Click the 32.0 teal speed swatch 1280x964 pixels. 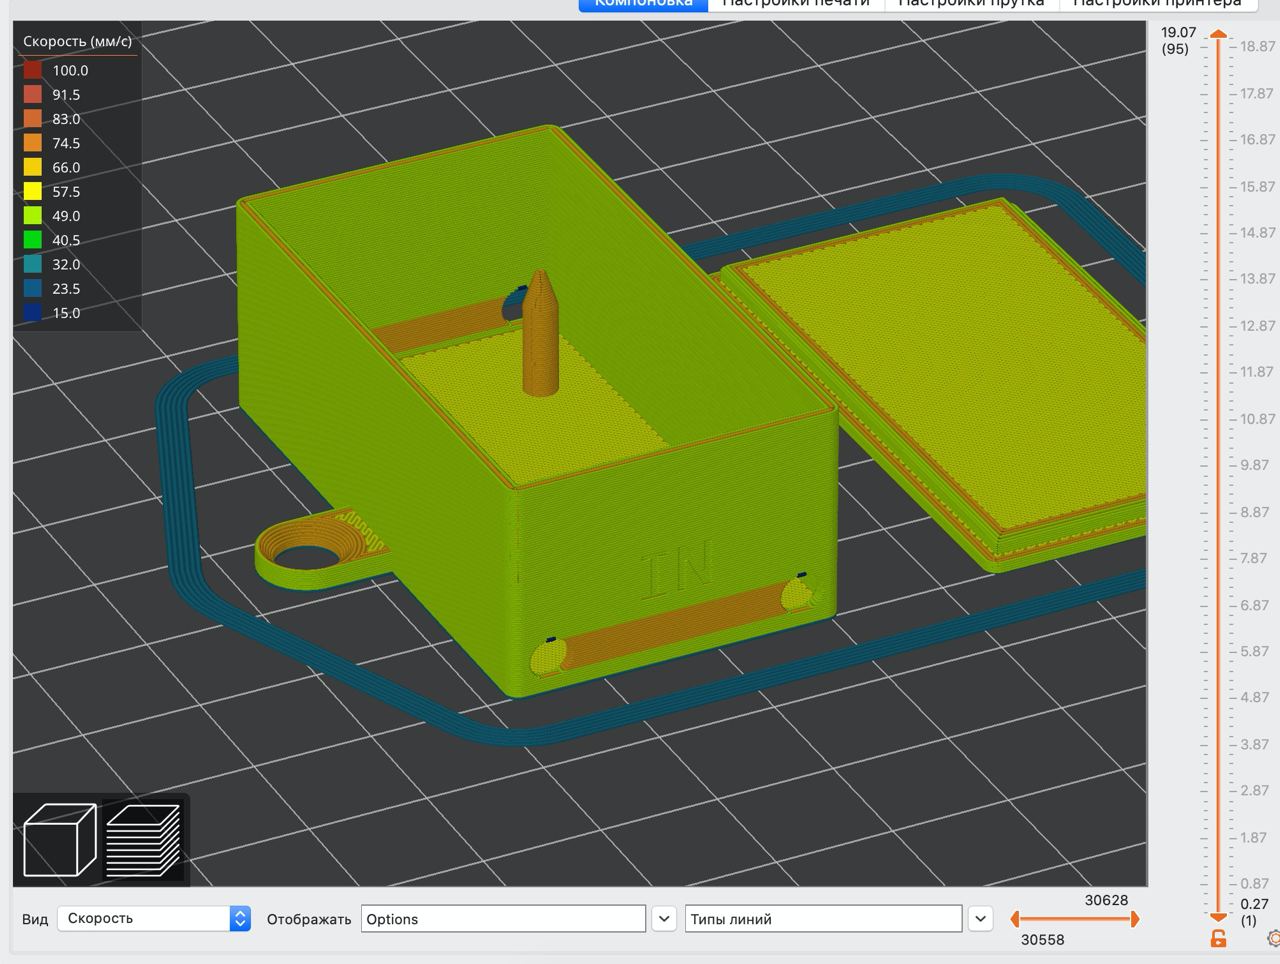coord(33,264)
